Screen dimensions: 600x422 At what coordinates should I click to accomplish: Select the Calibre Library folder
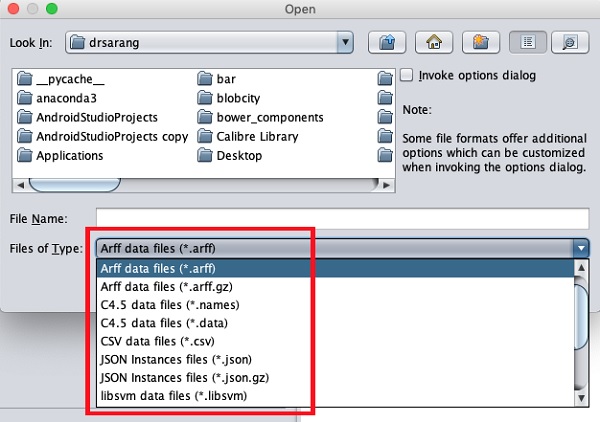248,136
